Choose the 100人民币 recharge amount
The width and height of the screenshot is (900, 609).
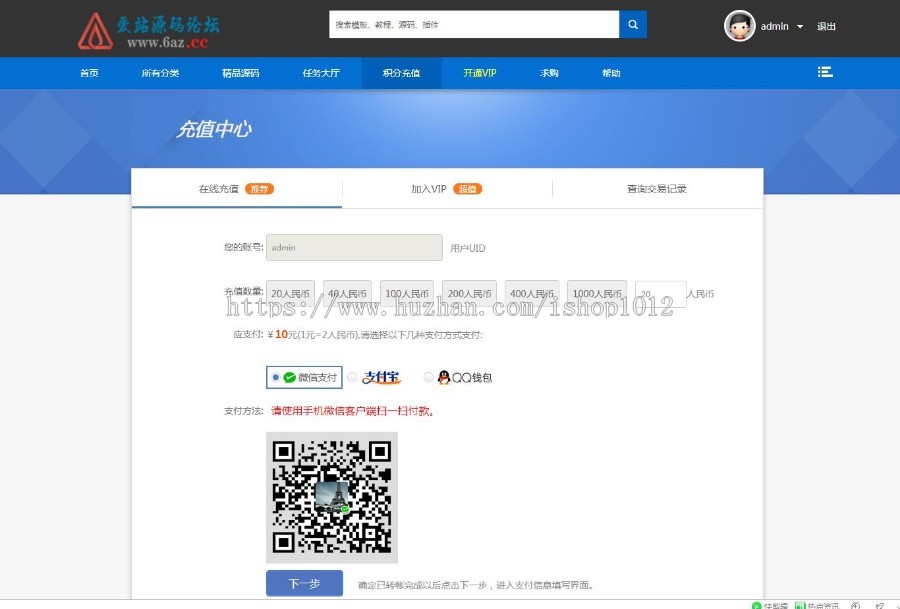pos(407,294)
